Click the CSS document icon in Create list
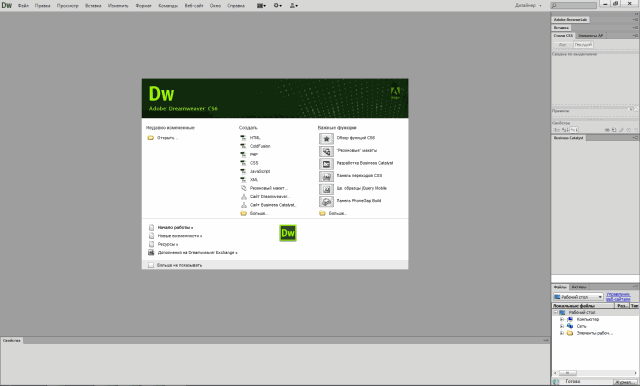Screen dimensions: 640x386 pyautogui.click(x=243, y=163)
